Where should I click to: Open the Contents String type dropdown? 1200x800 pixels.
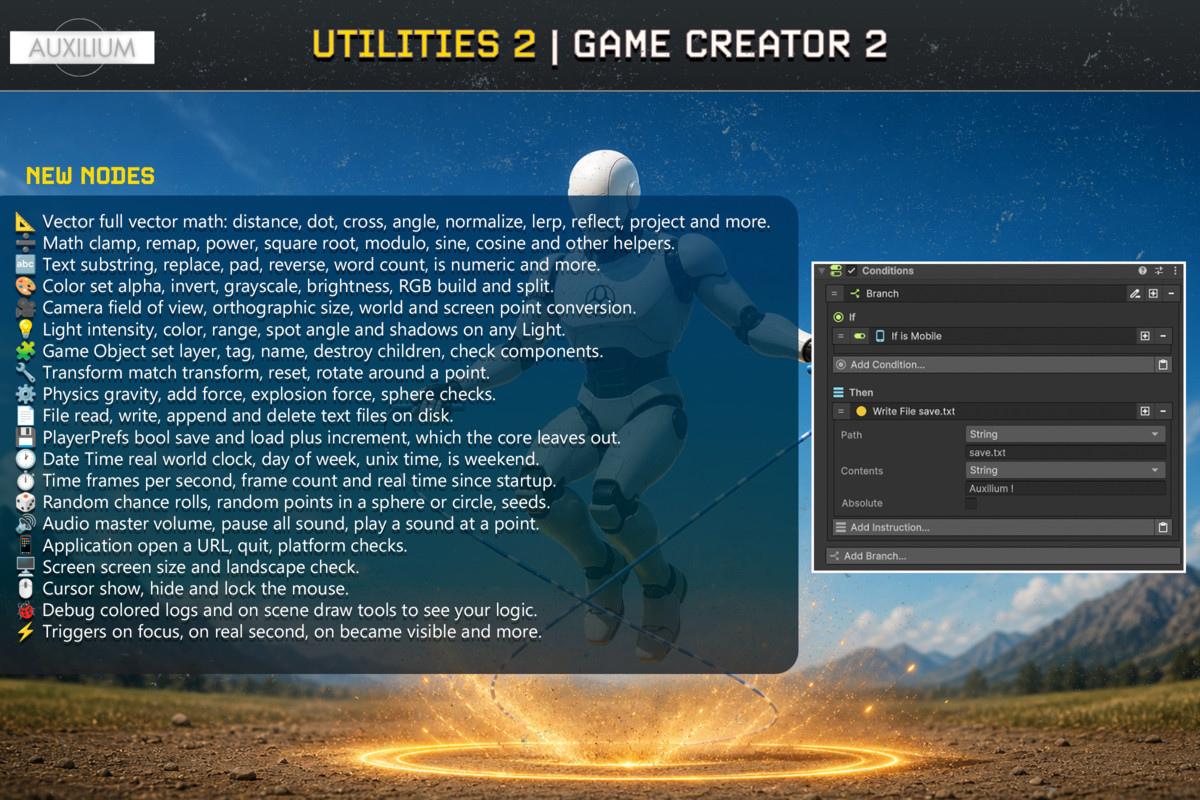(x=1066, y=470)
